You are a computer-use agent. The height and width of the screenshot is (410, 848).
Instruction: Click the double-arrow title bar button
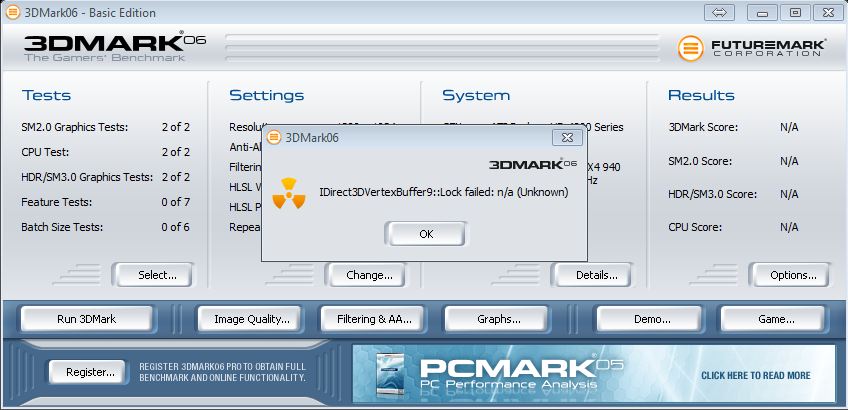coord(719,12)
